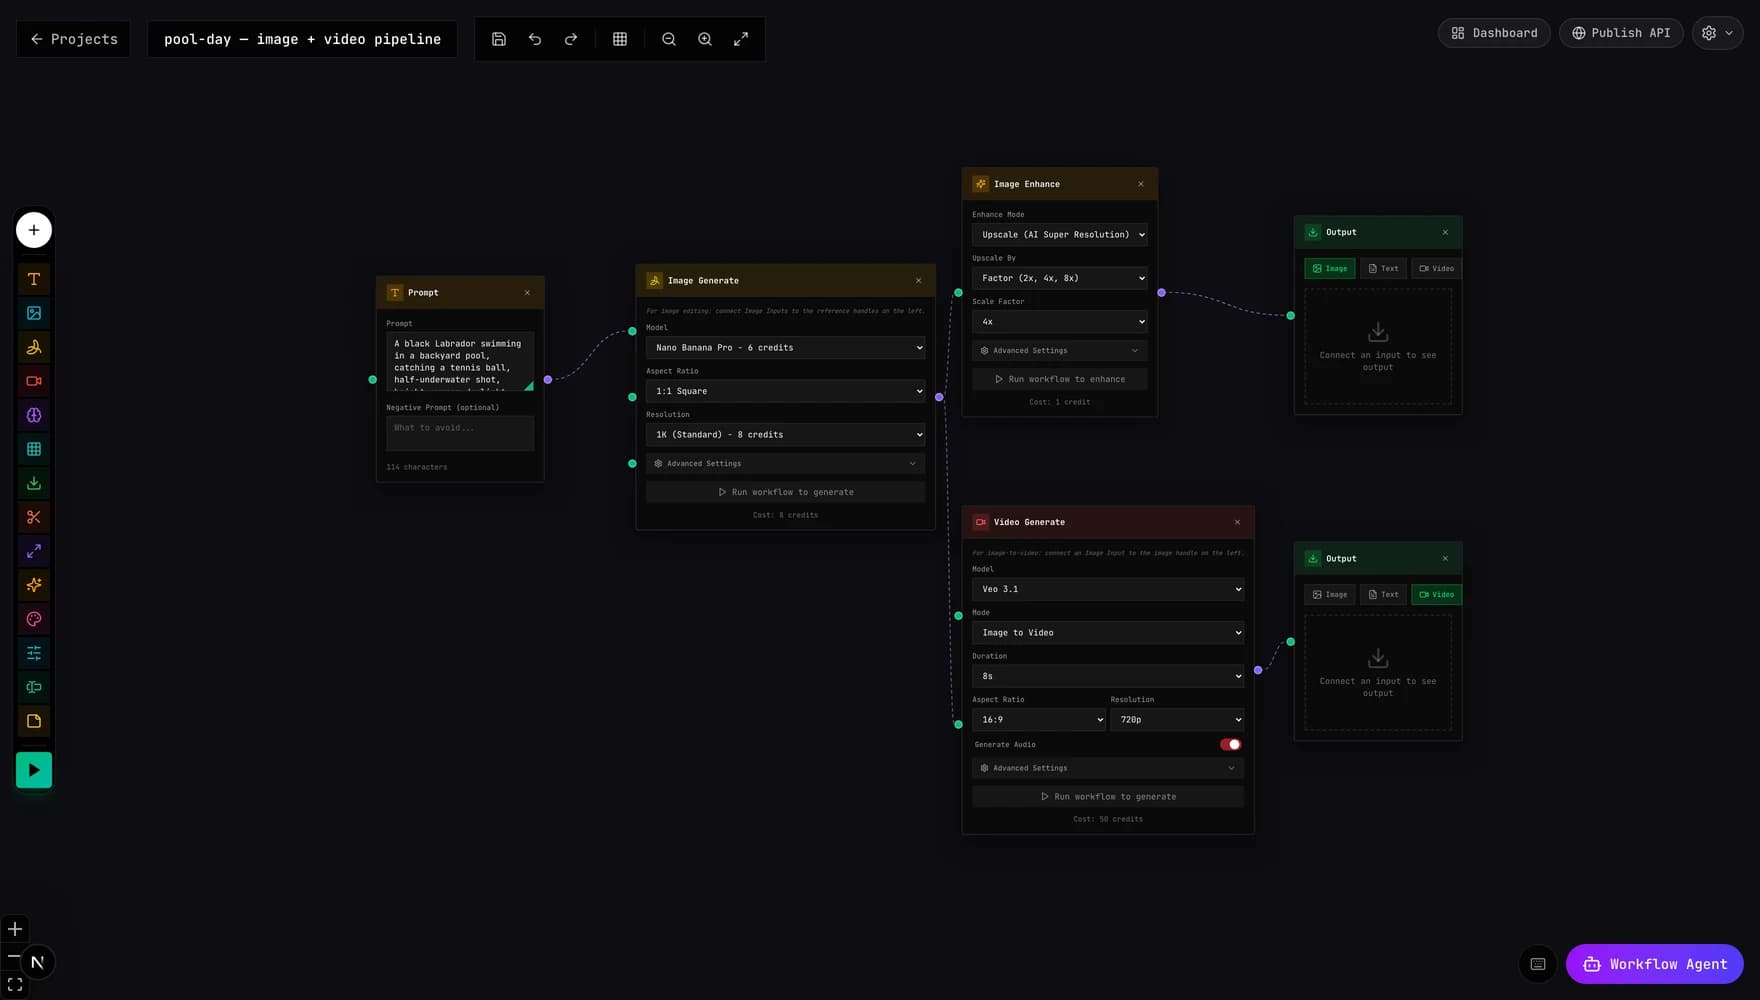Select the green compare scale tool

tap(34, 687)
